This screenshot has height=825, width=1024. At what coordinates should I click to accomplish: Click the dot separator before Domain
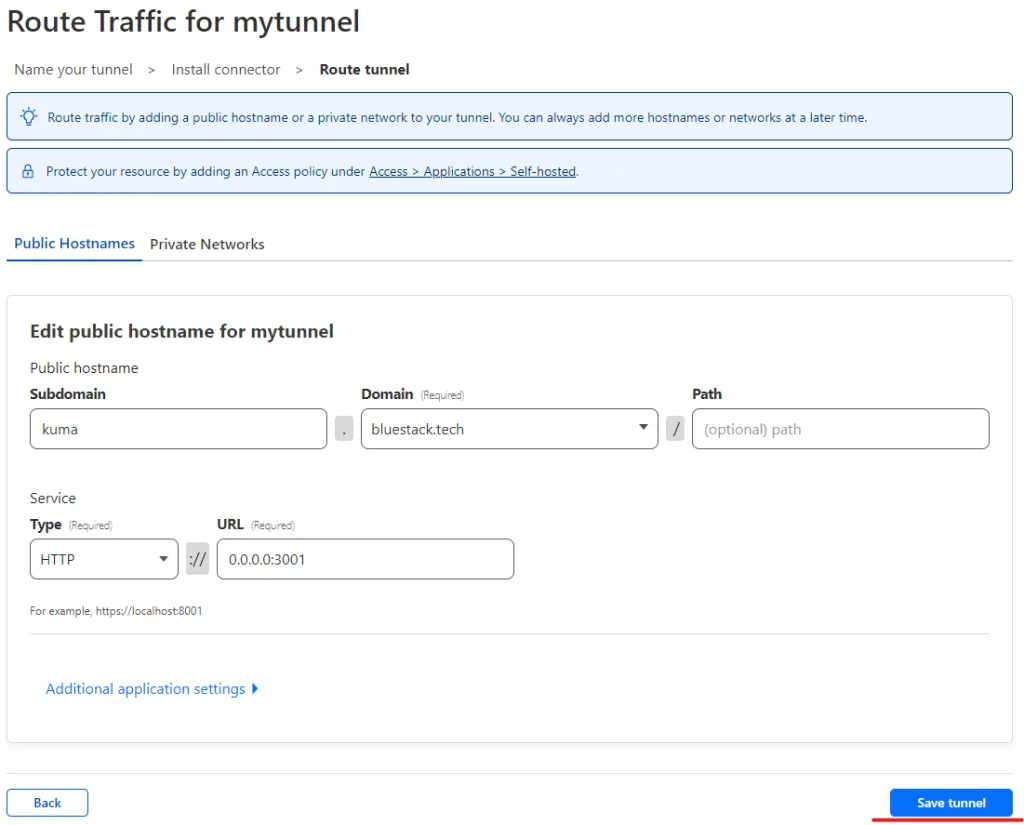pos(344,429)
